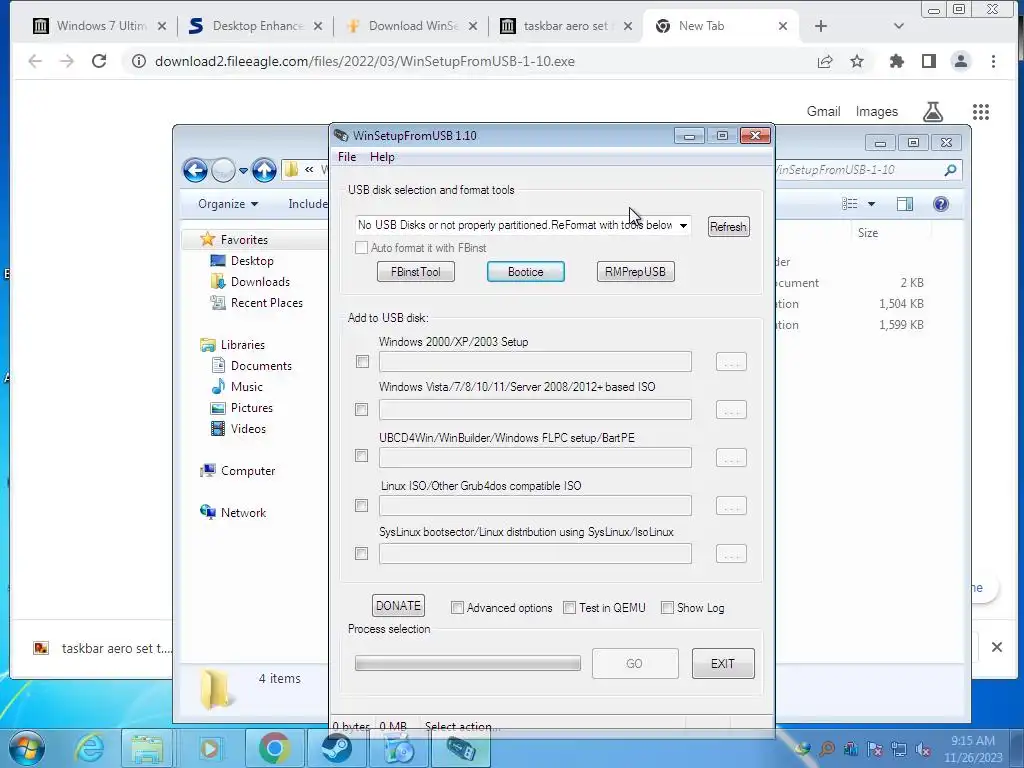Screen dimensions: 1024x768
Task: Go up one folder in Explorer
Action: (264, 170)
